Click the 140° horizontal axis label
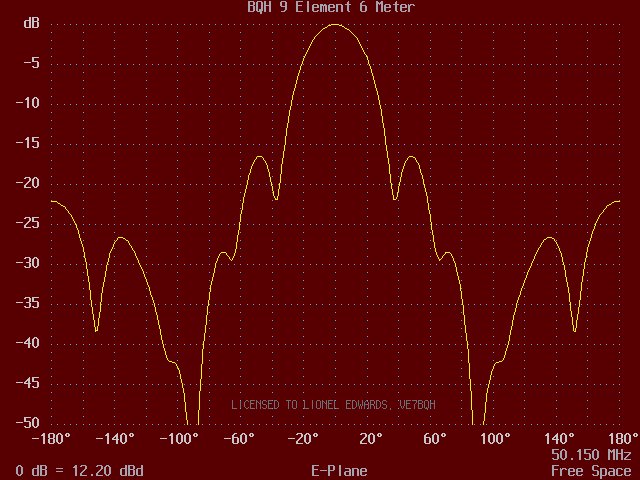This screenshot has width=640, height=480. (558, 439)
